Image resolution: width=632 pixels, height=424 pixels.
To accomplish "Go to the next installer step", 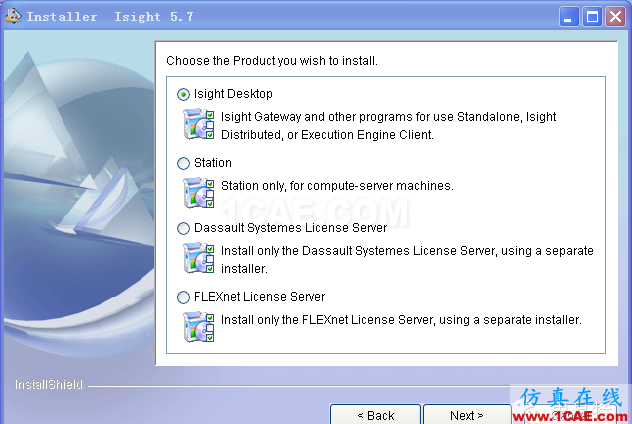I will point(467,414).
